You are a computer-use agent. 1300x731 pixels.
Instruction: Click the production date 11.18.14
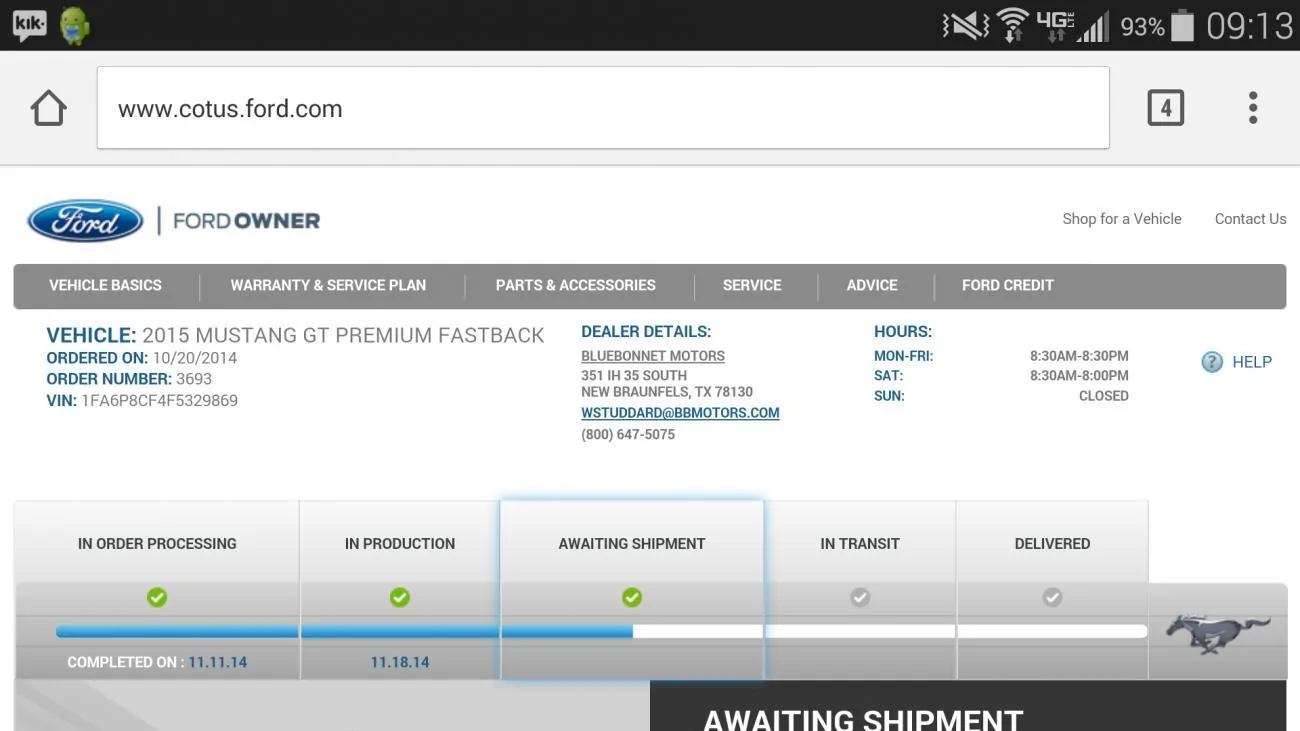(x=400, y=662)
